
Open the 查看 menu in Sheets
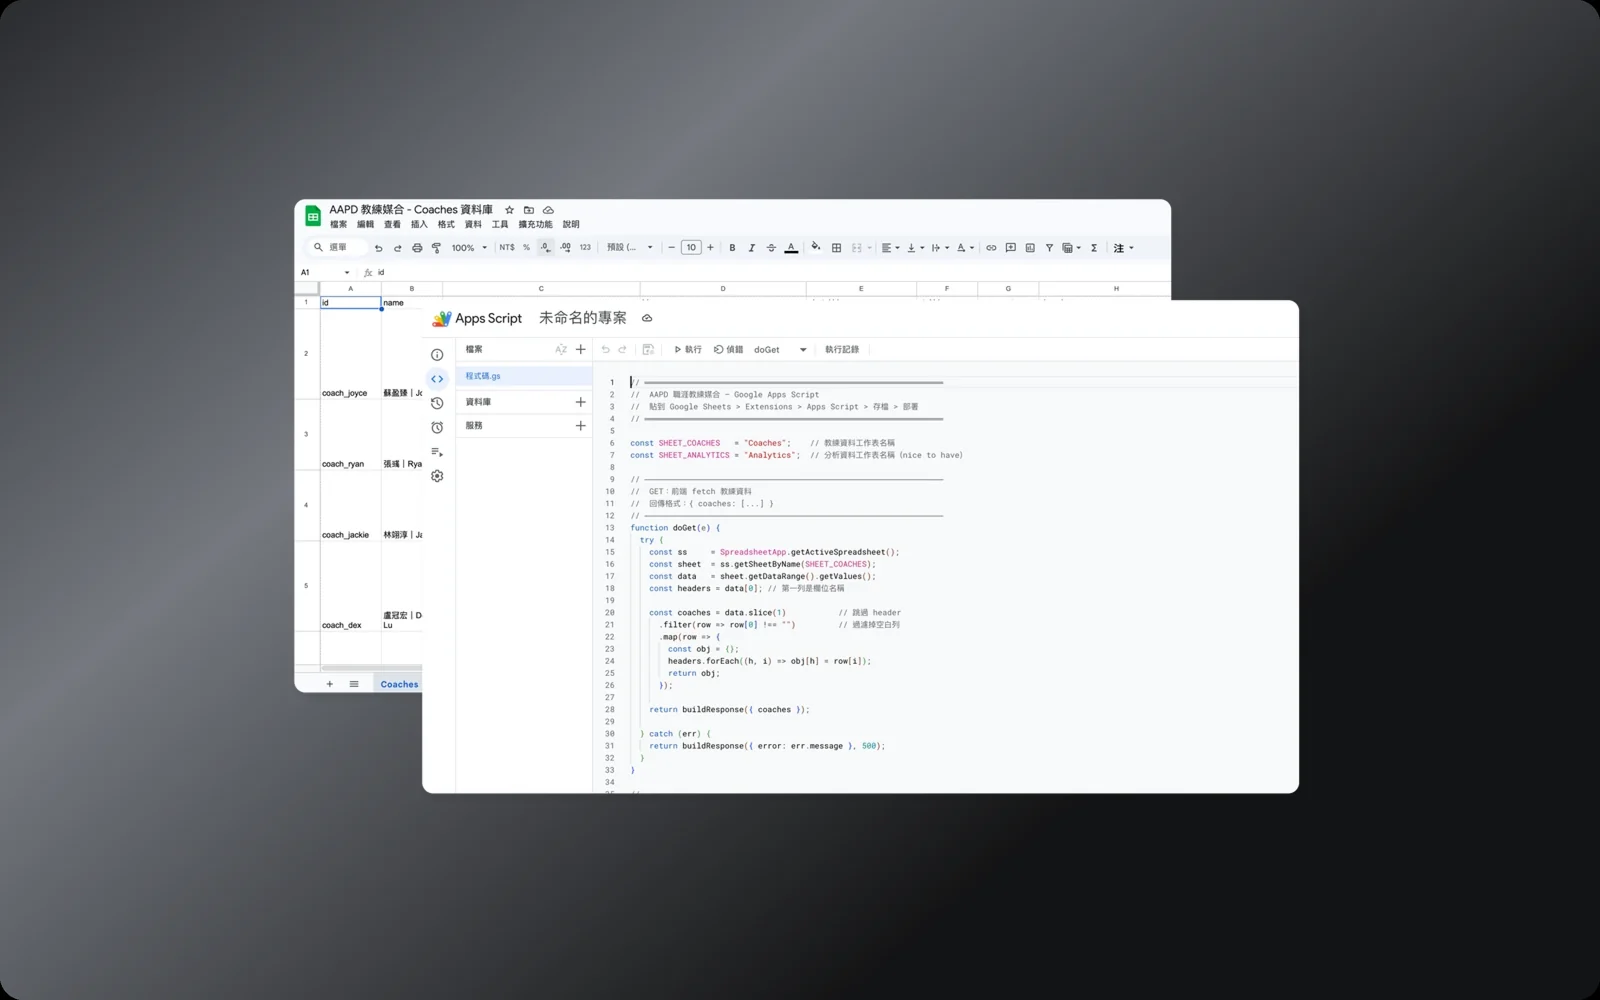[x=393, y=225]
